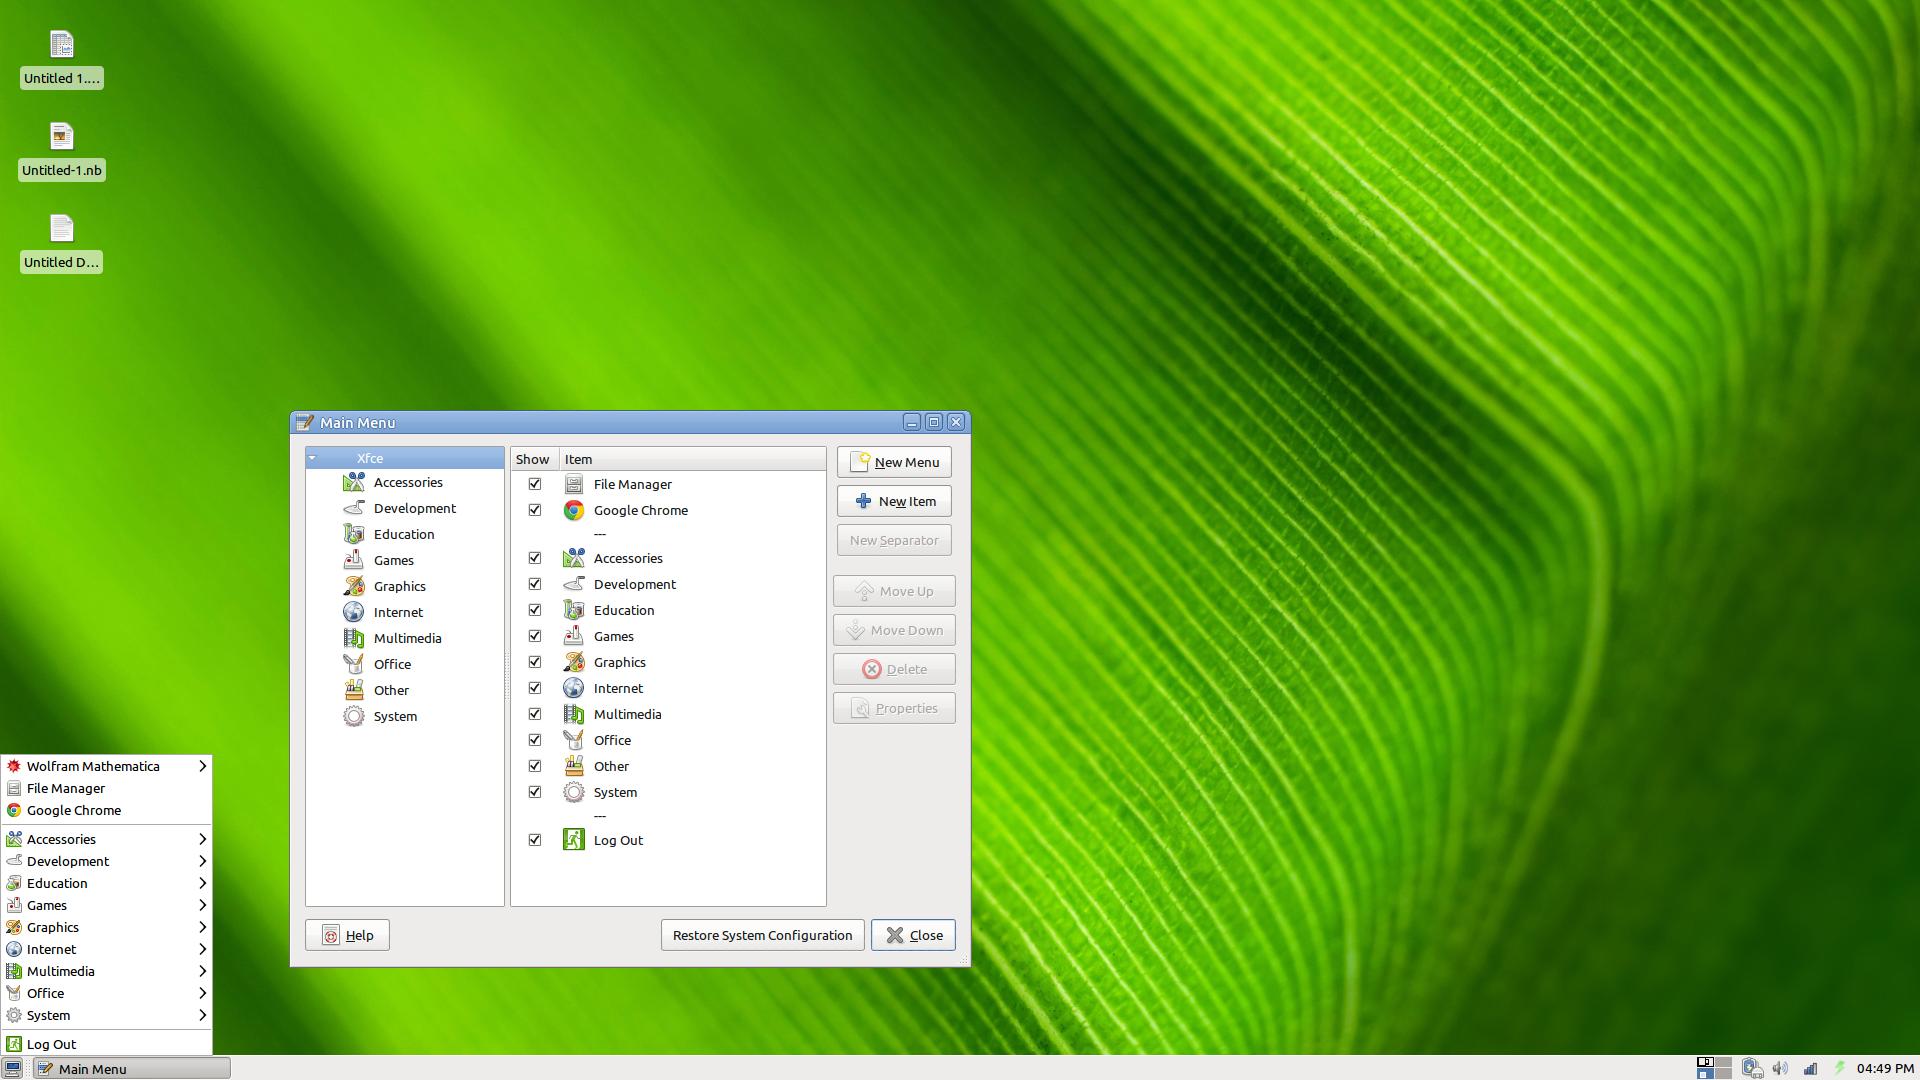1920x1080 pixels.
Task: Select Google Chrome from the popup menu
Action: point(73,810)
